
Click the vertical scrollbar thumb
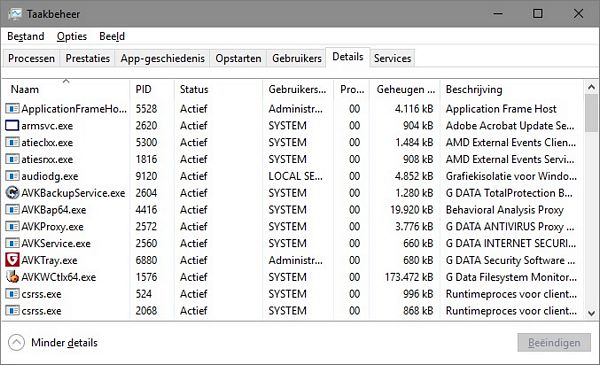591,112
